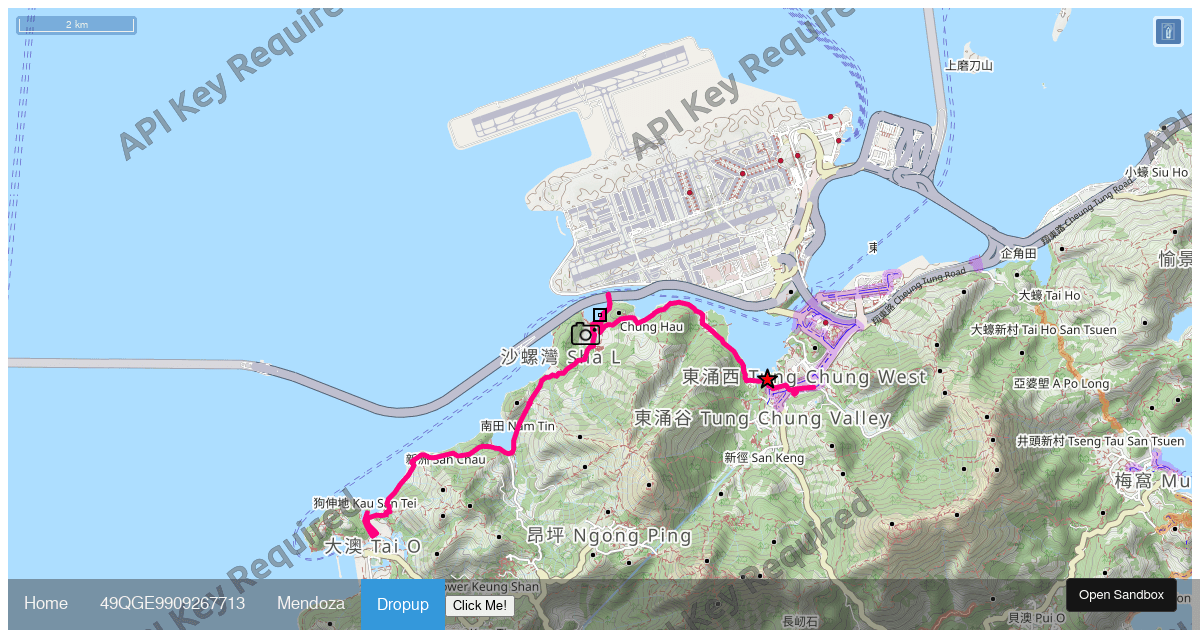Viewport: 1200px width, 630px height.
Task: Click the red star marker at Tung Chung West
Action: [767, 379]
